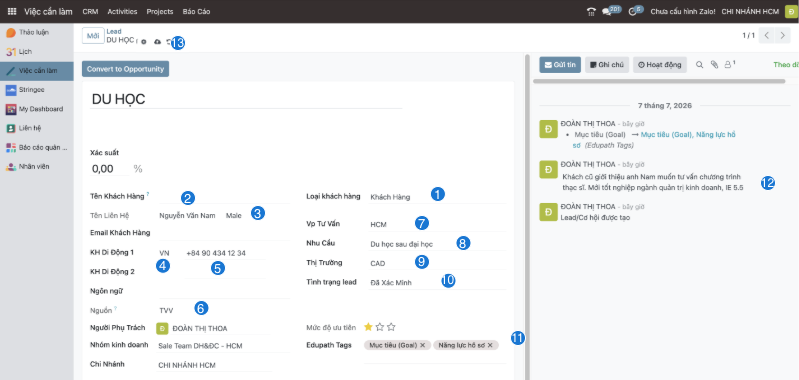Image resolution: width=799 pixels, height=380 pixels.
Task: Click Theo dõi follow link
Action: tap(786, 65)
